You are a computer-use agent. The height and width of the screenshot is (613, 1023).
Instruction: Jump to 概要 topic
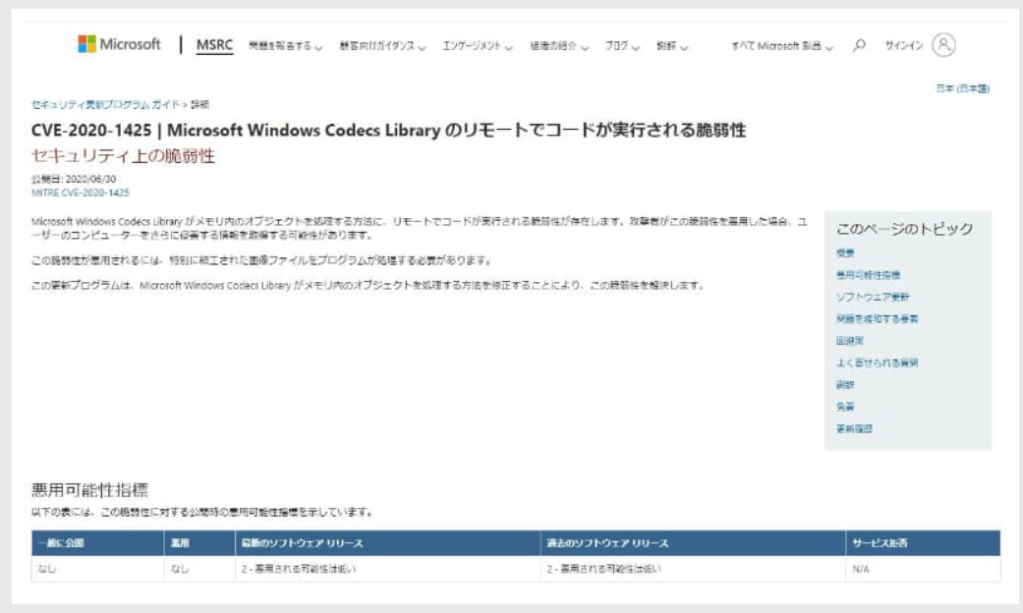pyautogui.click(x=845, y=253)
